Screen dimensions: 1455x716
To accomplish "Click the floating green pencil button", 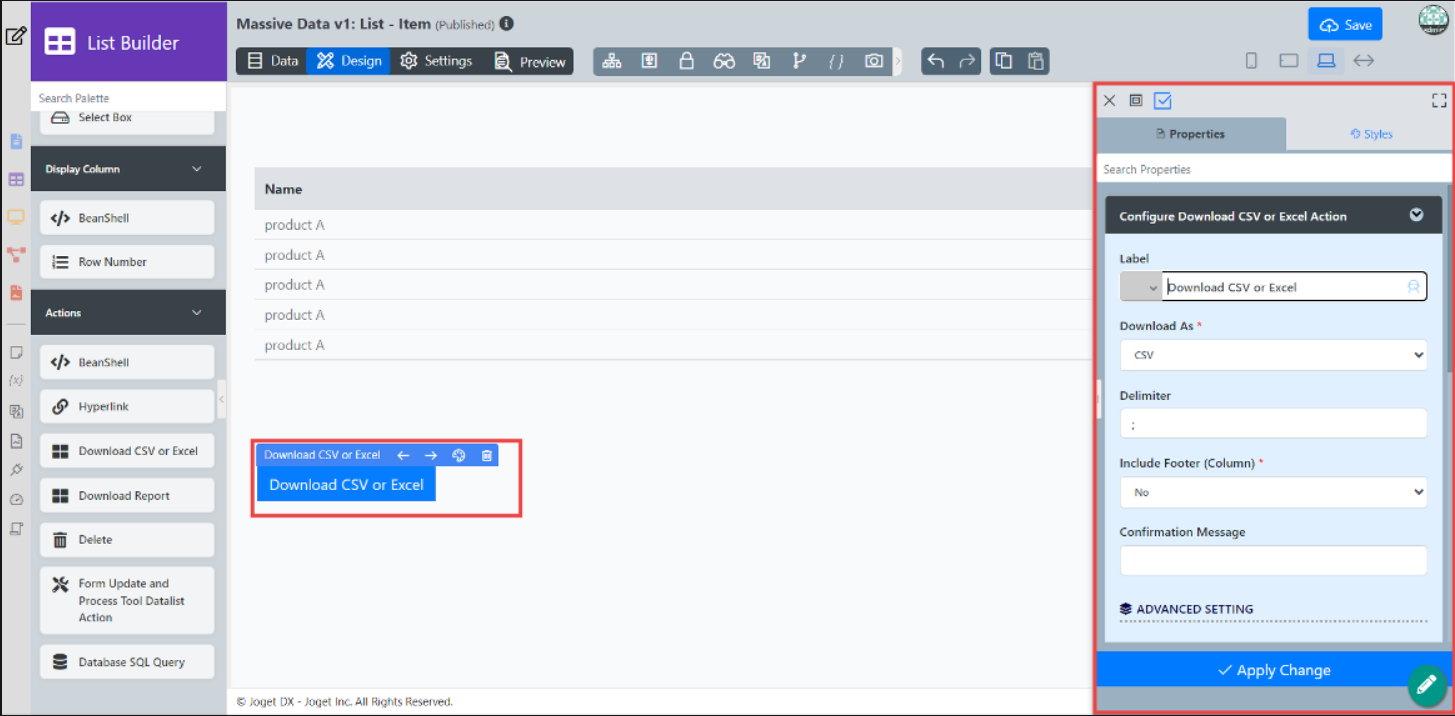I will click(1427, 686).
